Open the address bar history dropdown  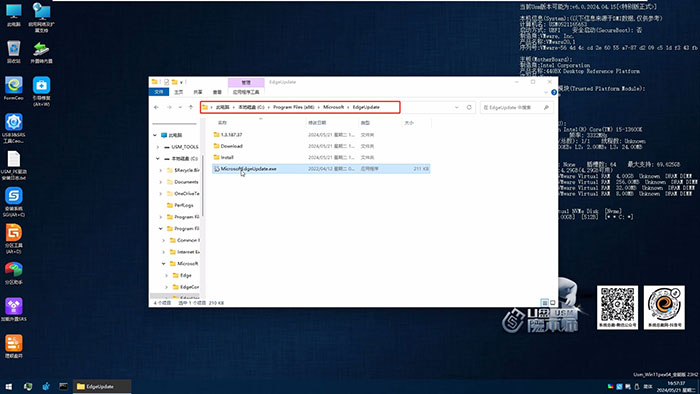456,108
